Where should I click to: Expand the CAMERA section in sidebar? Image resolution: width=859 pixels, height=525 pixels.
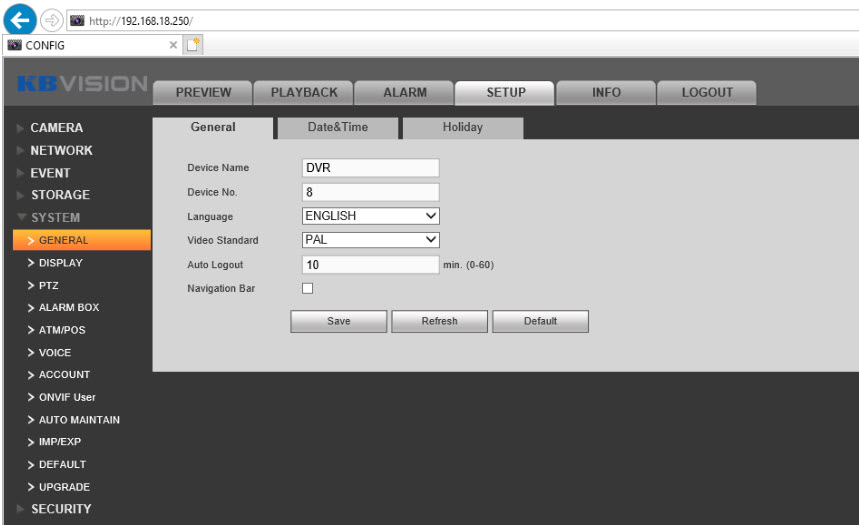coord(57,128)
